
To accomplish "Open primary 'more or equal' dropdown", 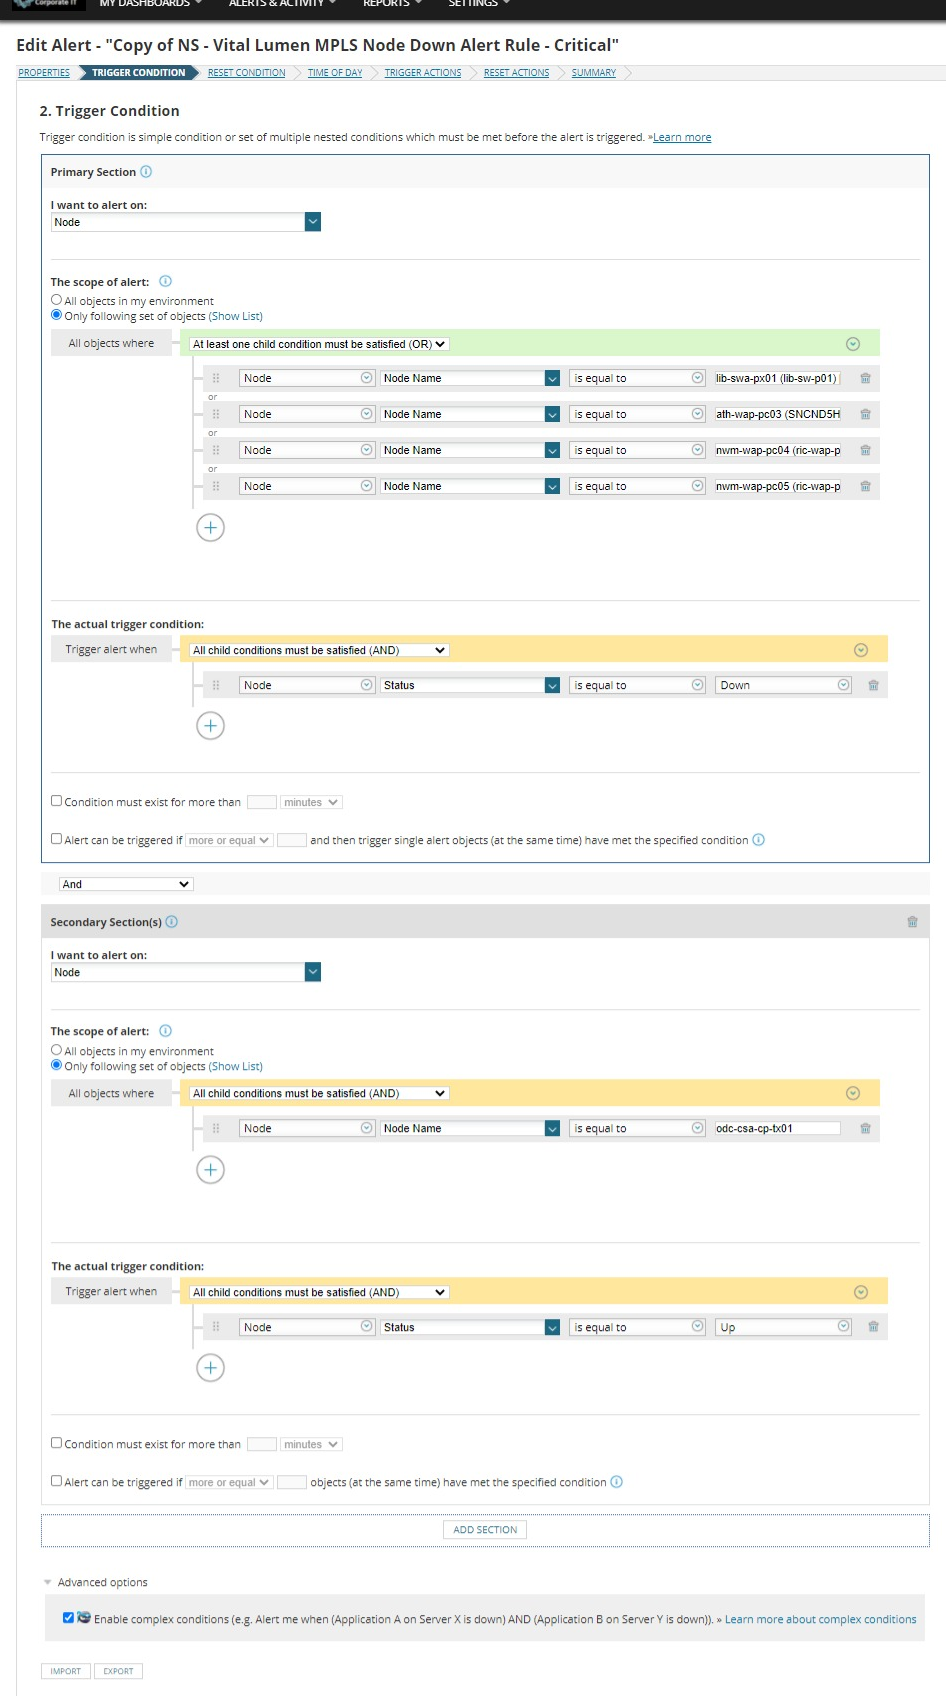I will 229,840.
